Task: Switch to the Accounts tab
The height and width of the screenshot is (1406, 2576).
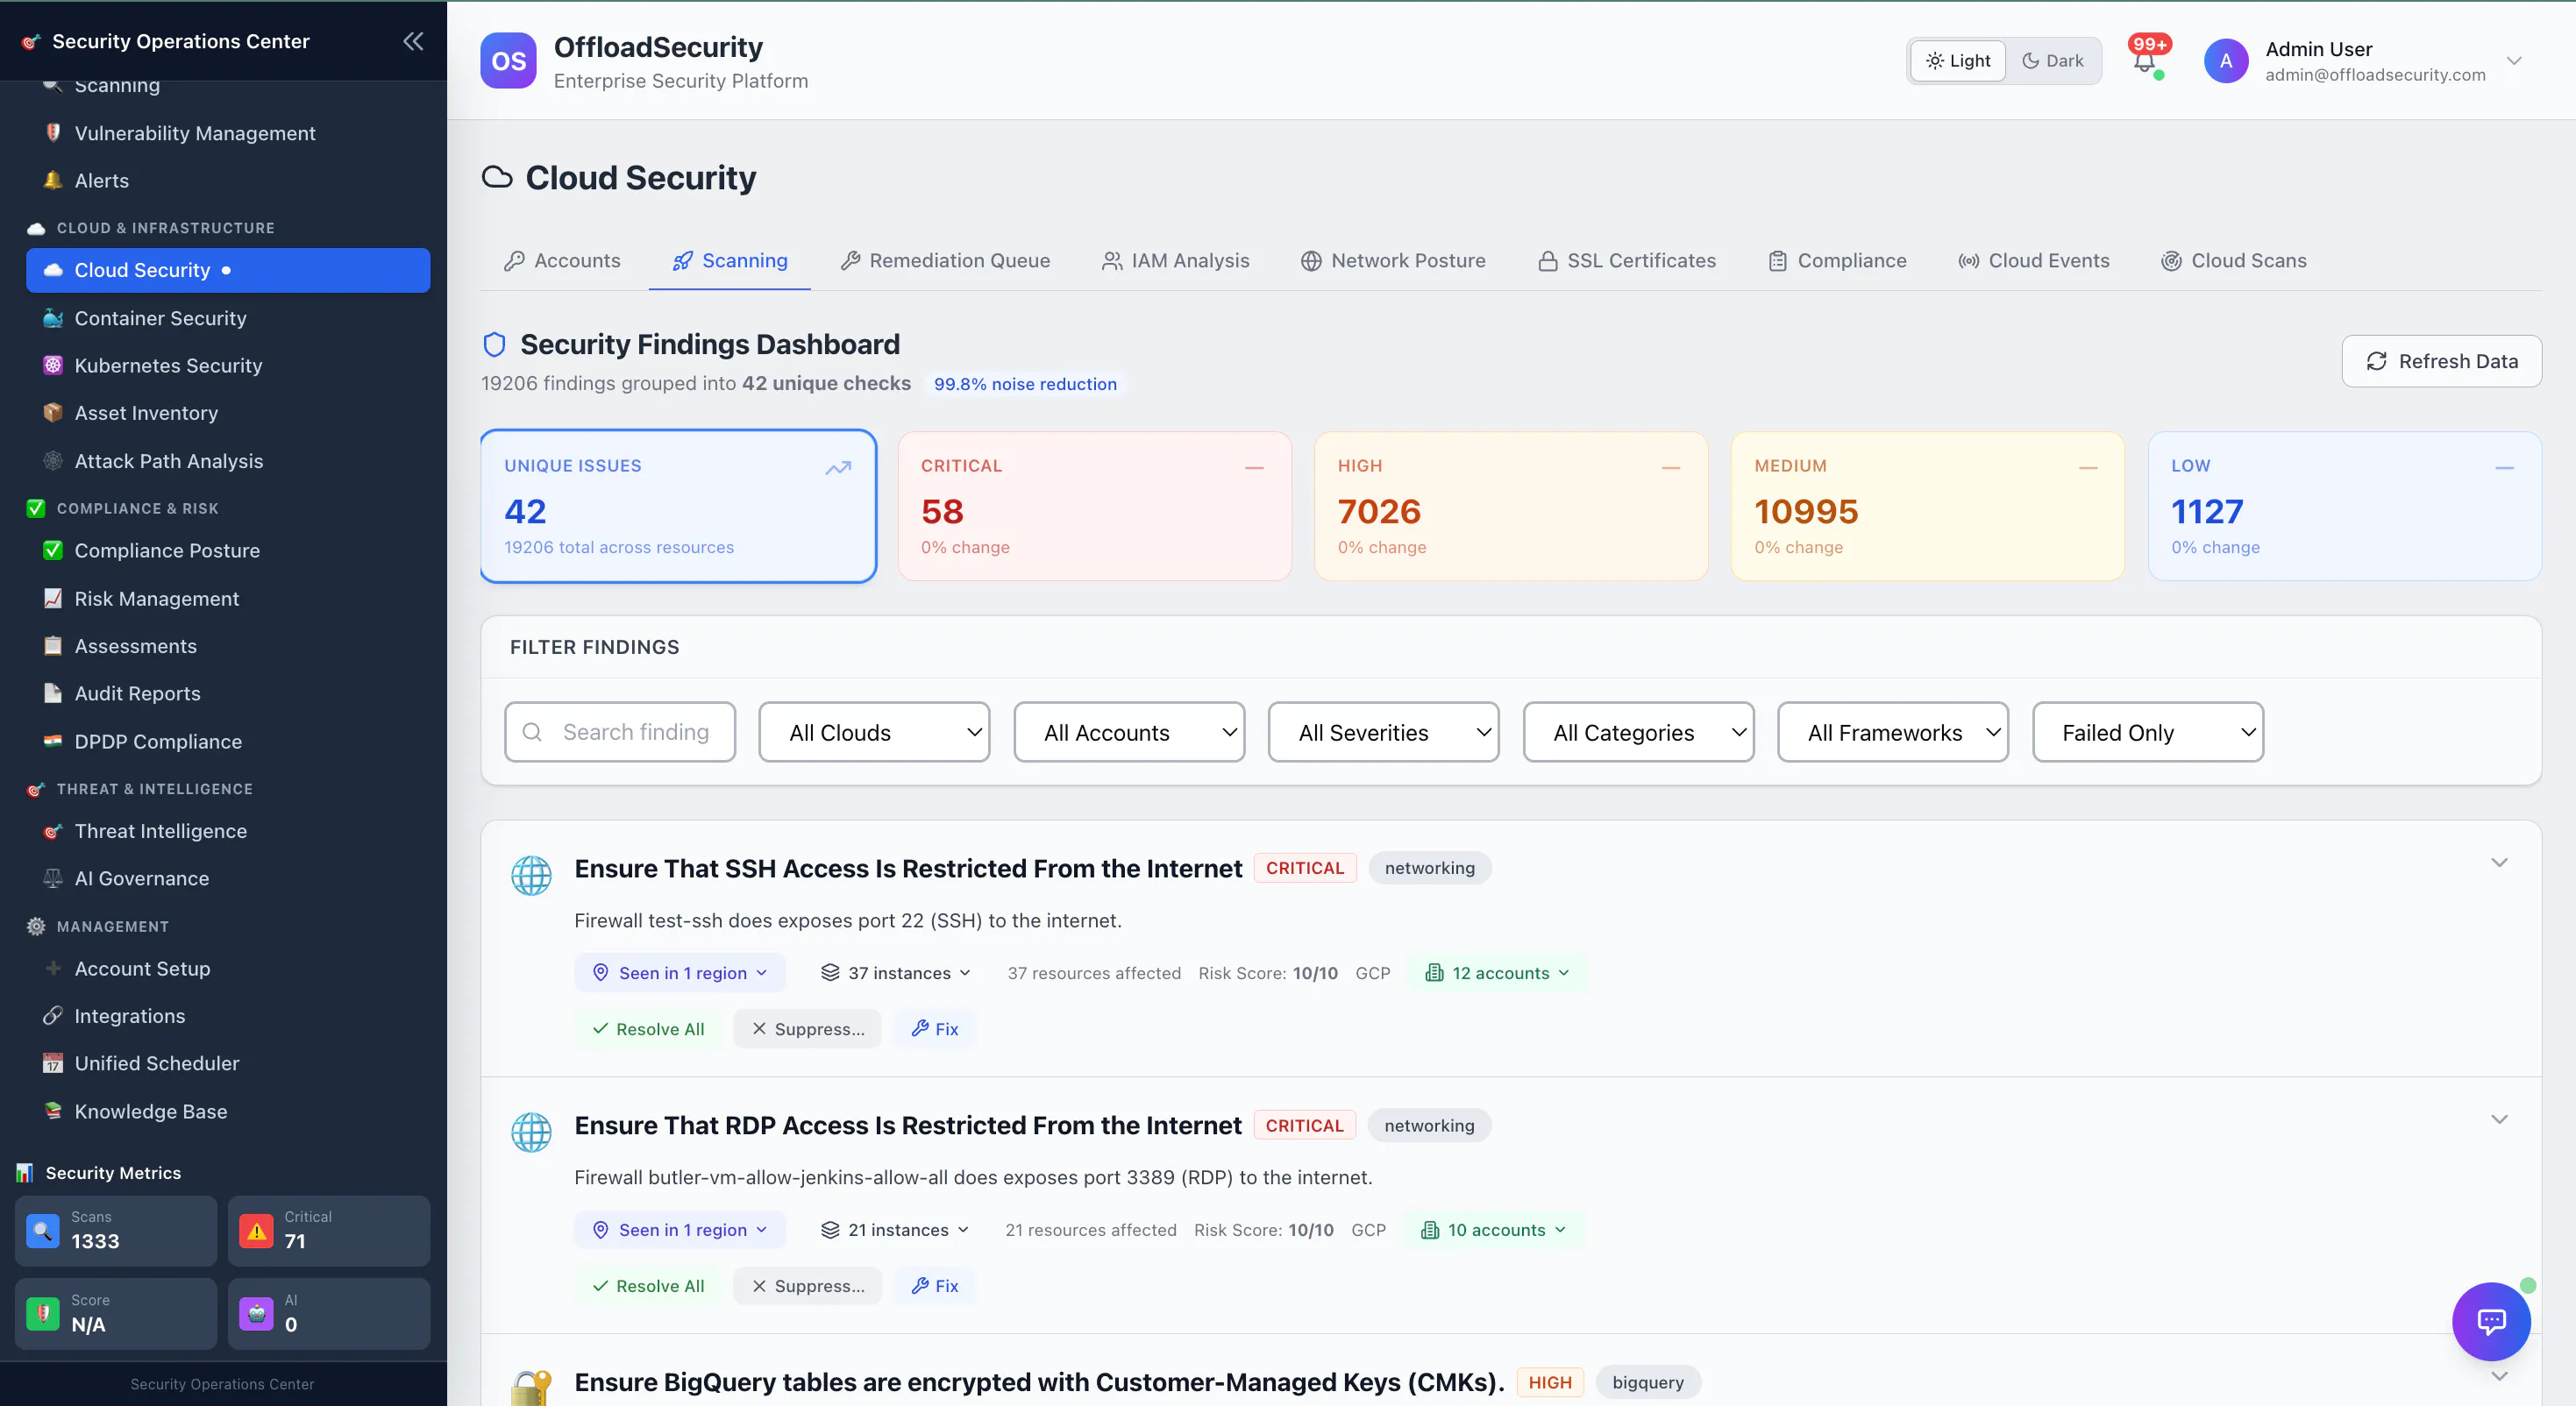Action: click(x=562, y=261)
